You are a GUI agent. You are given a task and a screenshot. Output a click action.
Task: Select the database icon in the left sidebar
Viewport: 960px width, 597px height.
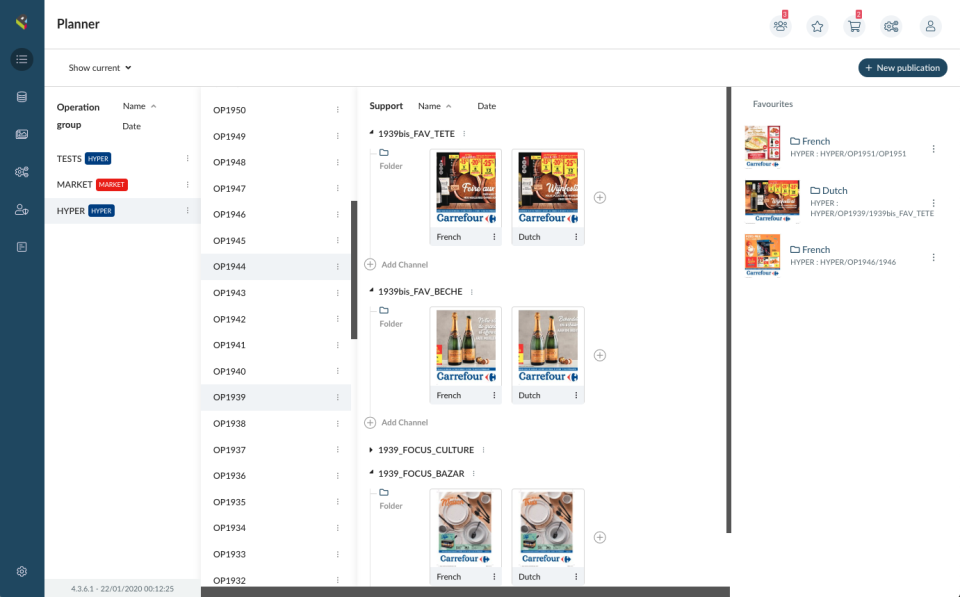[21, 97]
